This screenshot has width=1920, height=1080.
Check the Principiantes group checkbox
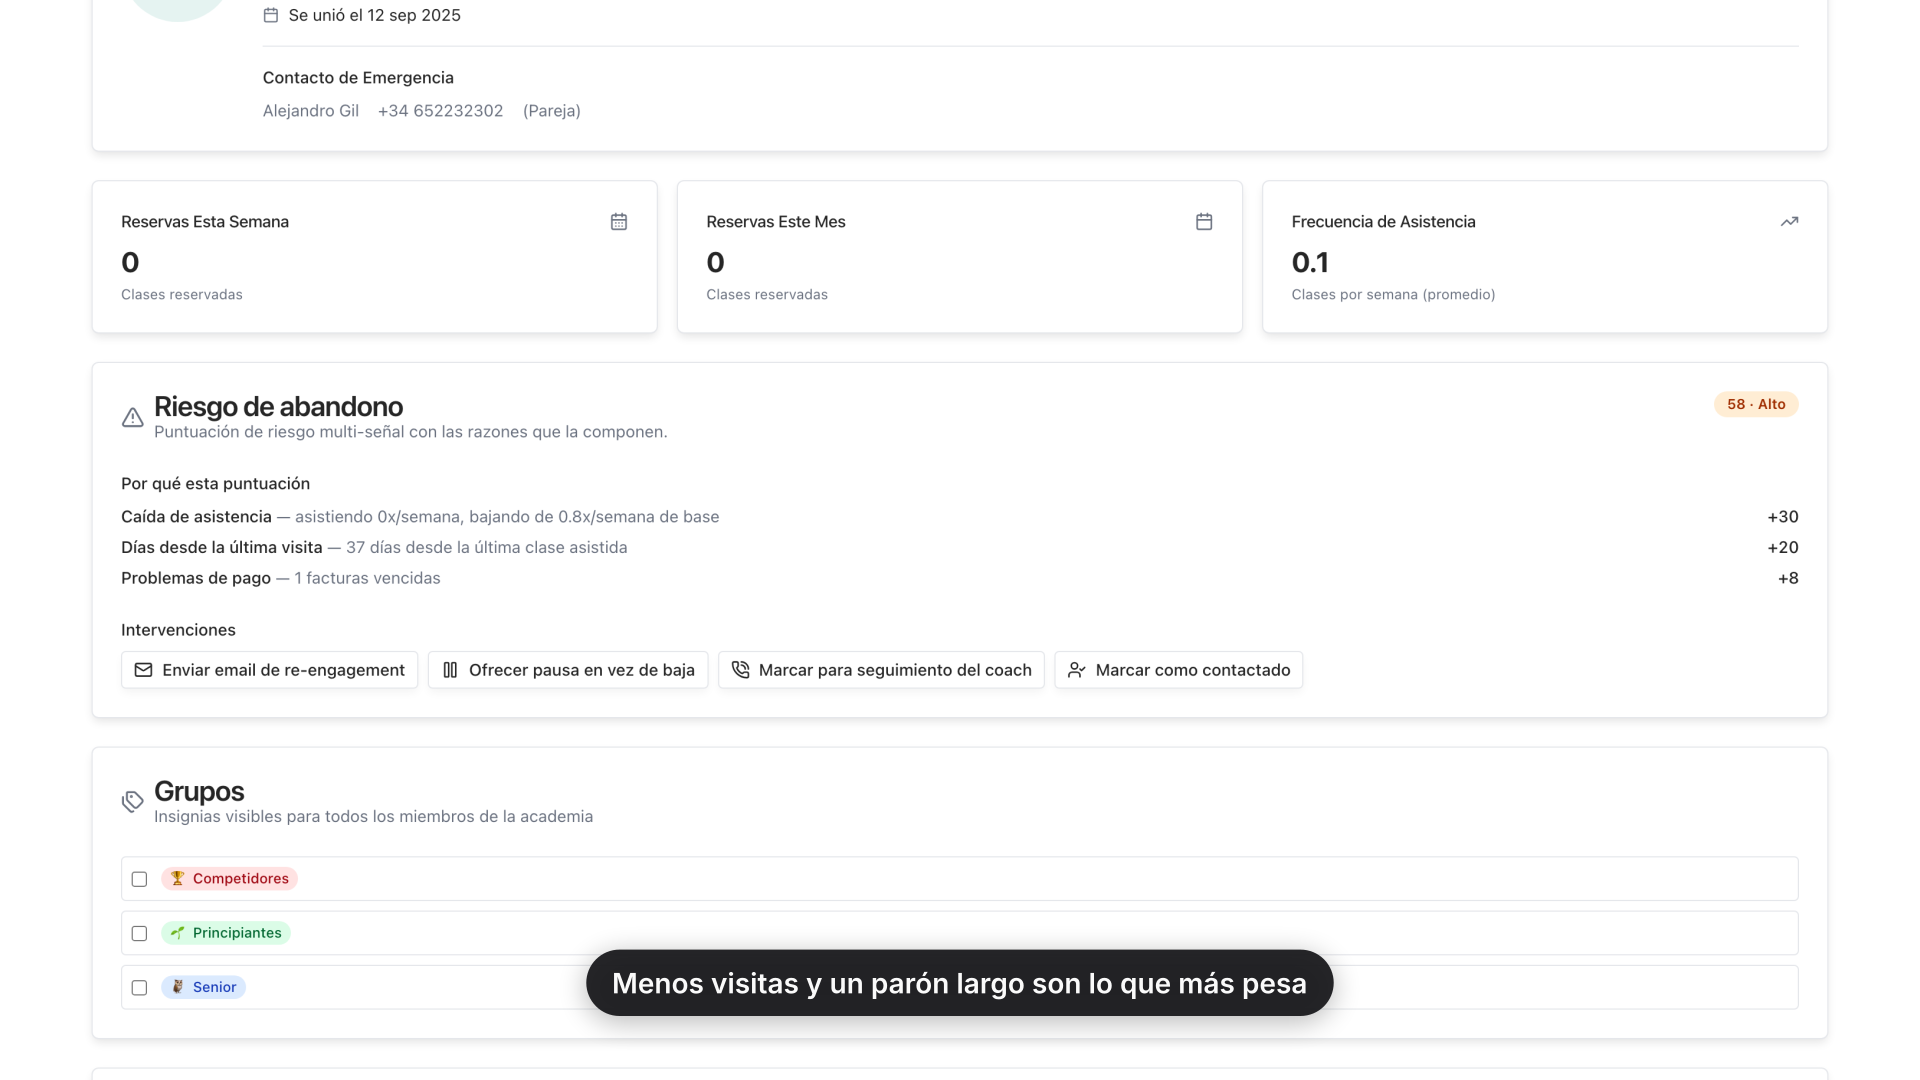139,933
